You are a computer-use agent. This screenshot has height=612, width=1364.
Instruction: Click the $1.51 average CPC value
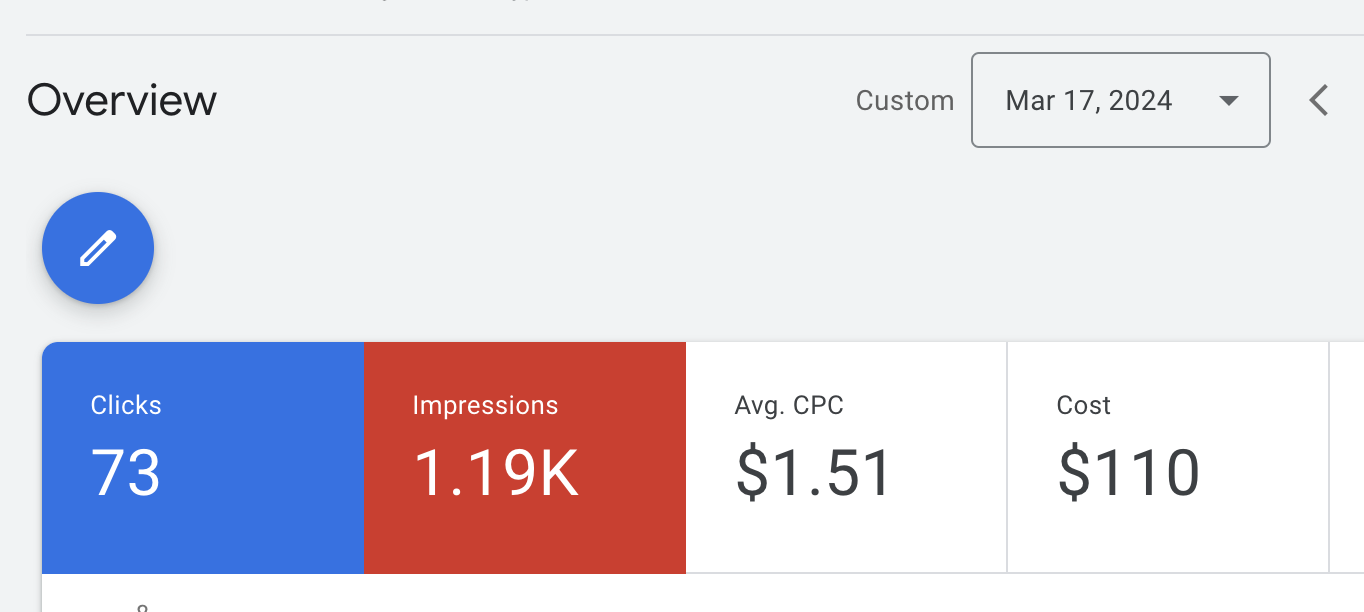(x=813, y=472)
